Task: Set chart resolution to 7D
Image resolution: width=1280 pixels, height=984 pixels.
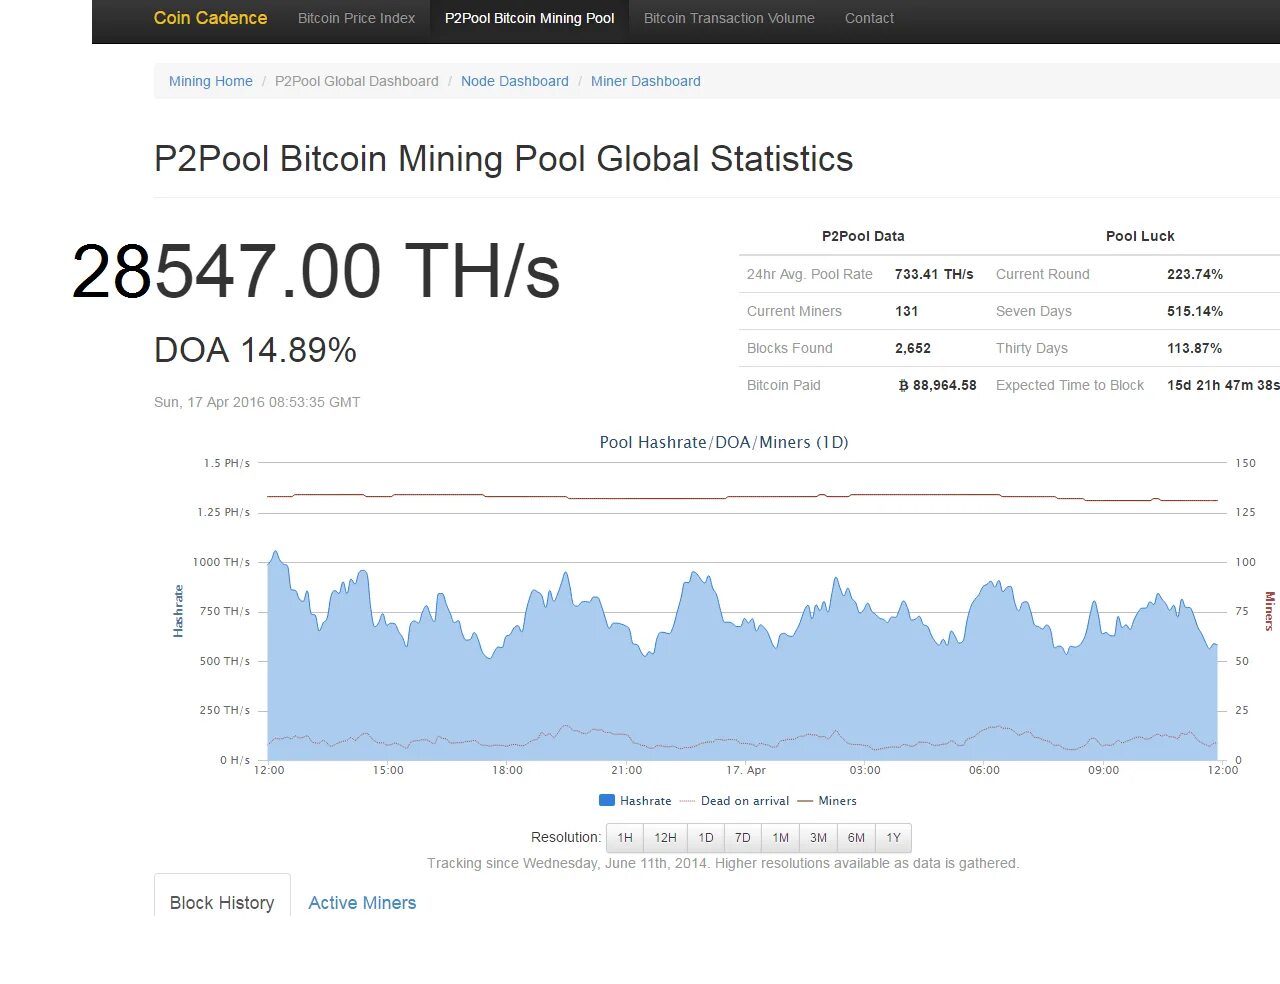Action: tap(743, 838)
